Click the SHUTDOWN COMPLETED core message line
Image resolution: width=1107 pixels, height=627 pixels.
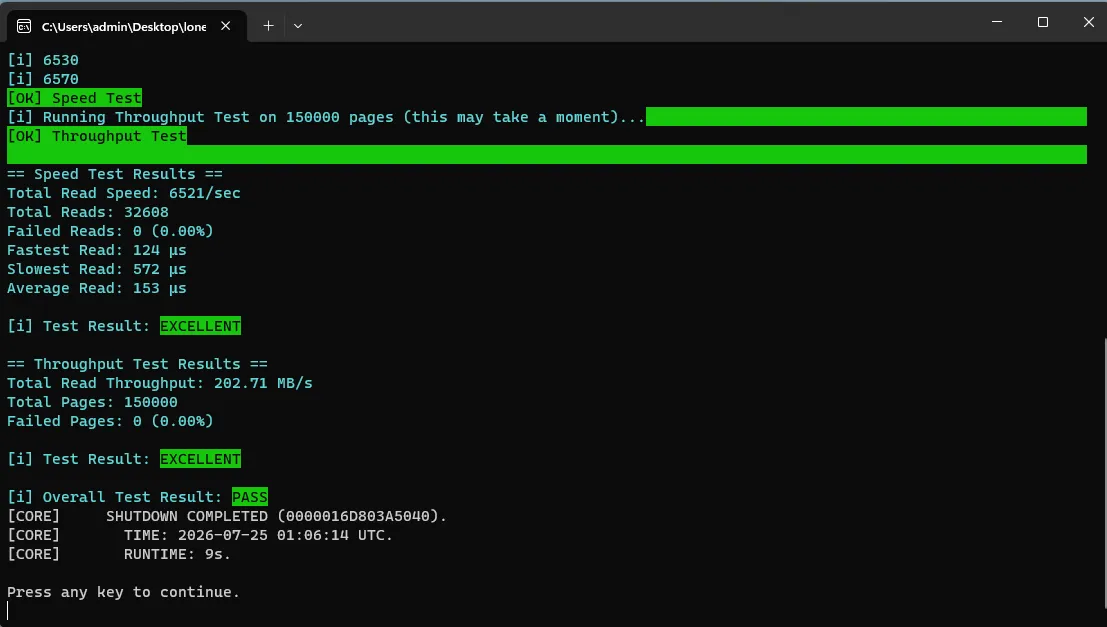click(227, 515)
